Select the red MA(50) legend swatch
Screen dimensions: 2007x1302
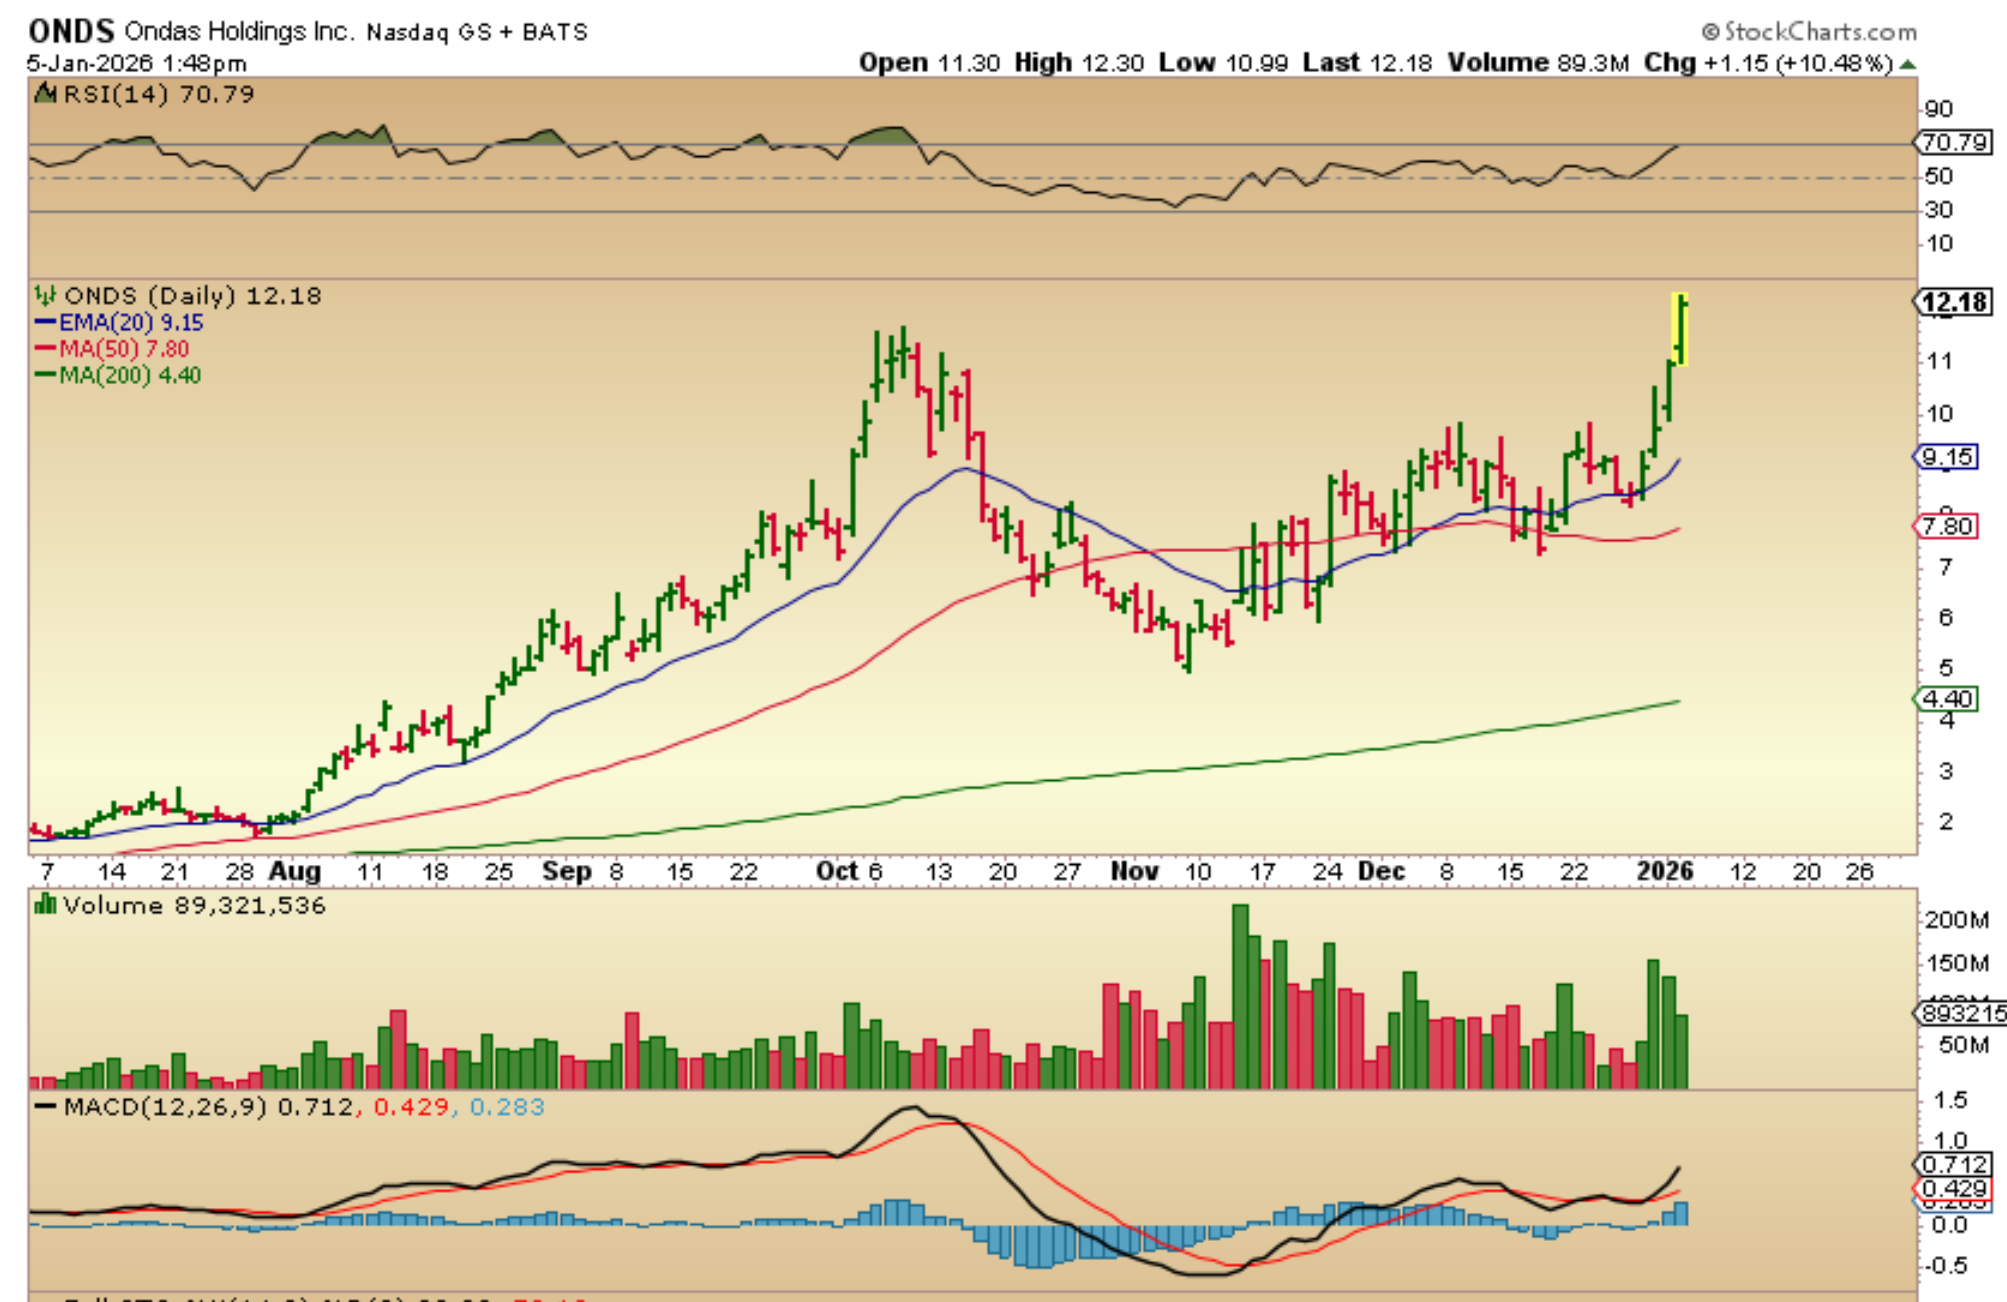pos(45,349)
